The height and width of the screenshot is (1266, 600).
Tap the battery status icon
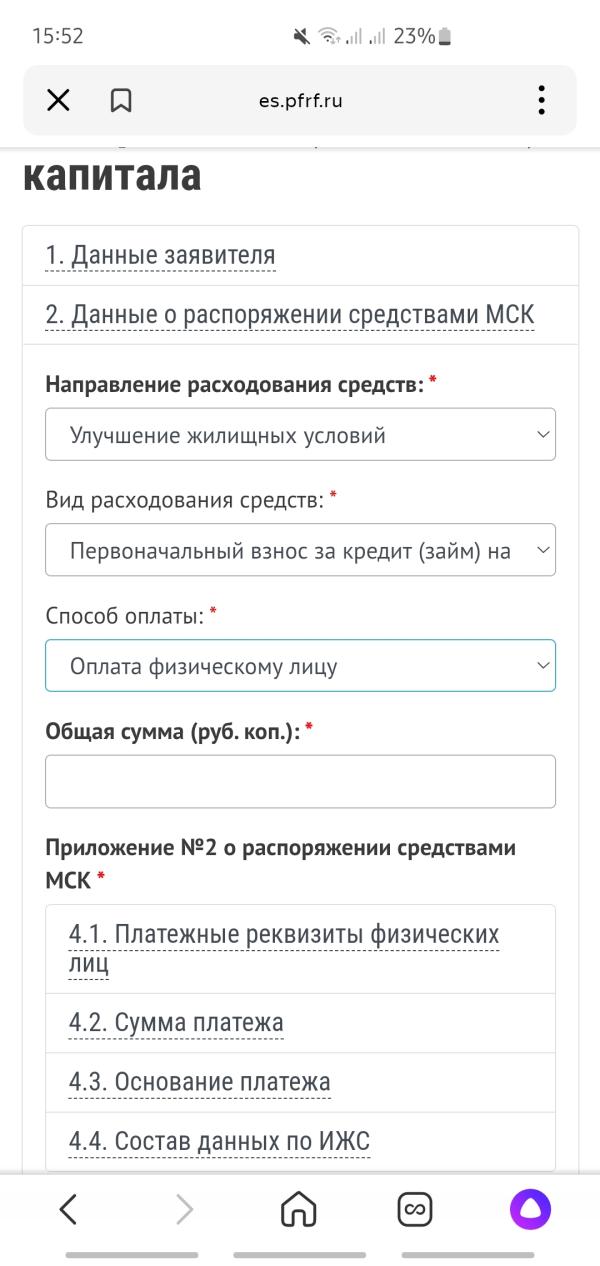(445, 37)
